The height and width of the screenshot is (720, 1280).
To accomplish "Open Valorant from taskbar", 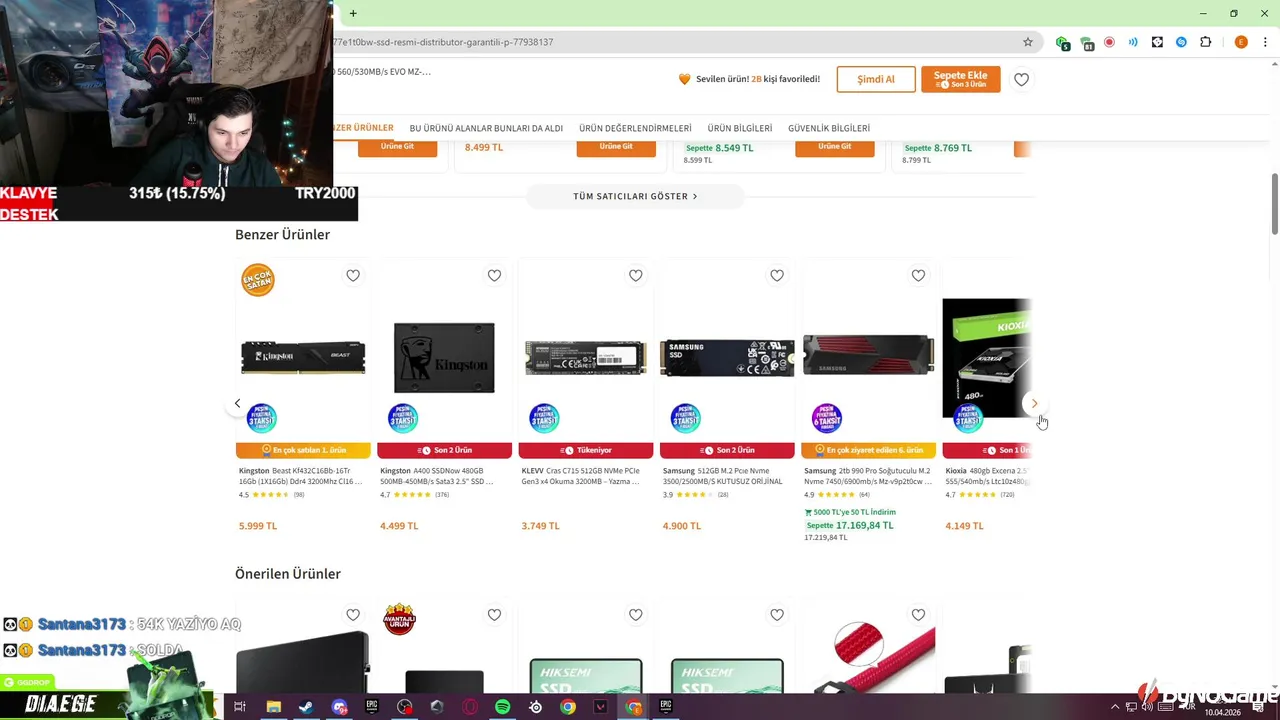I will tap(600, 707).
